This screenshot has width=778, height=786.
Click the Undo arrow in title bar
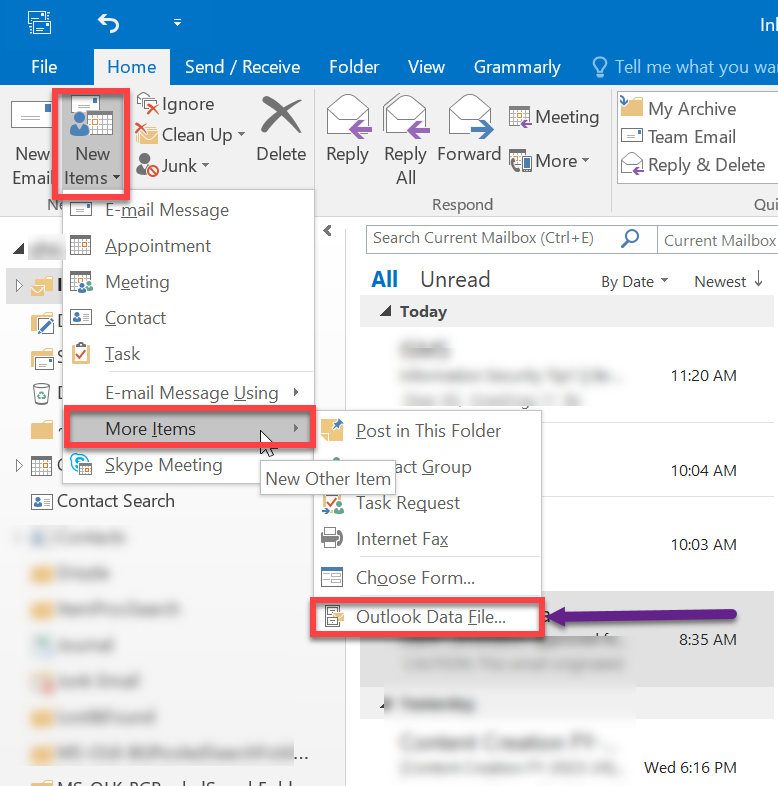tap(108, 23)
